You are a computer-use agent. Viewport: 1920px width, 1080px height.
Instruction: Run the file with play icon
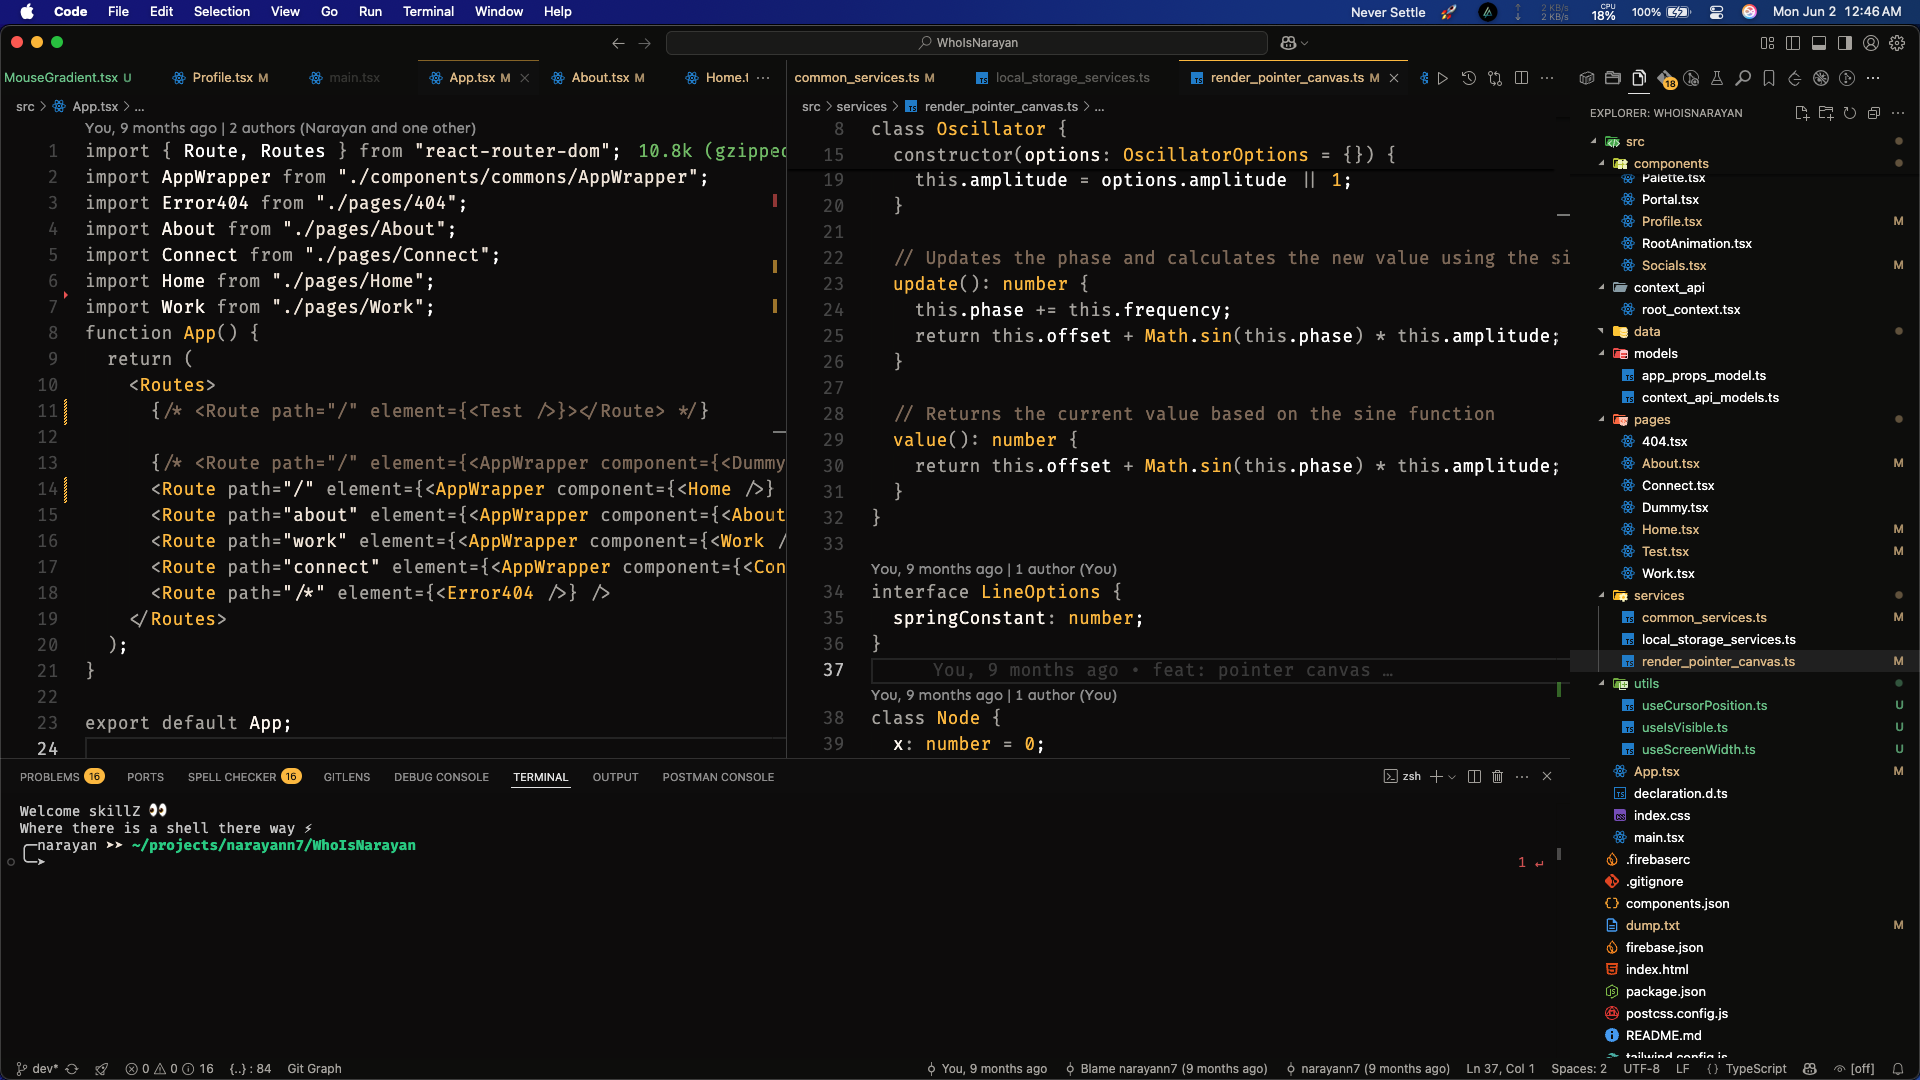pyautogui.click(x=1443, y=78)
